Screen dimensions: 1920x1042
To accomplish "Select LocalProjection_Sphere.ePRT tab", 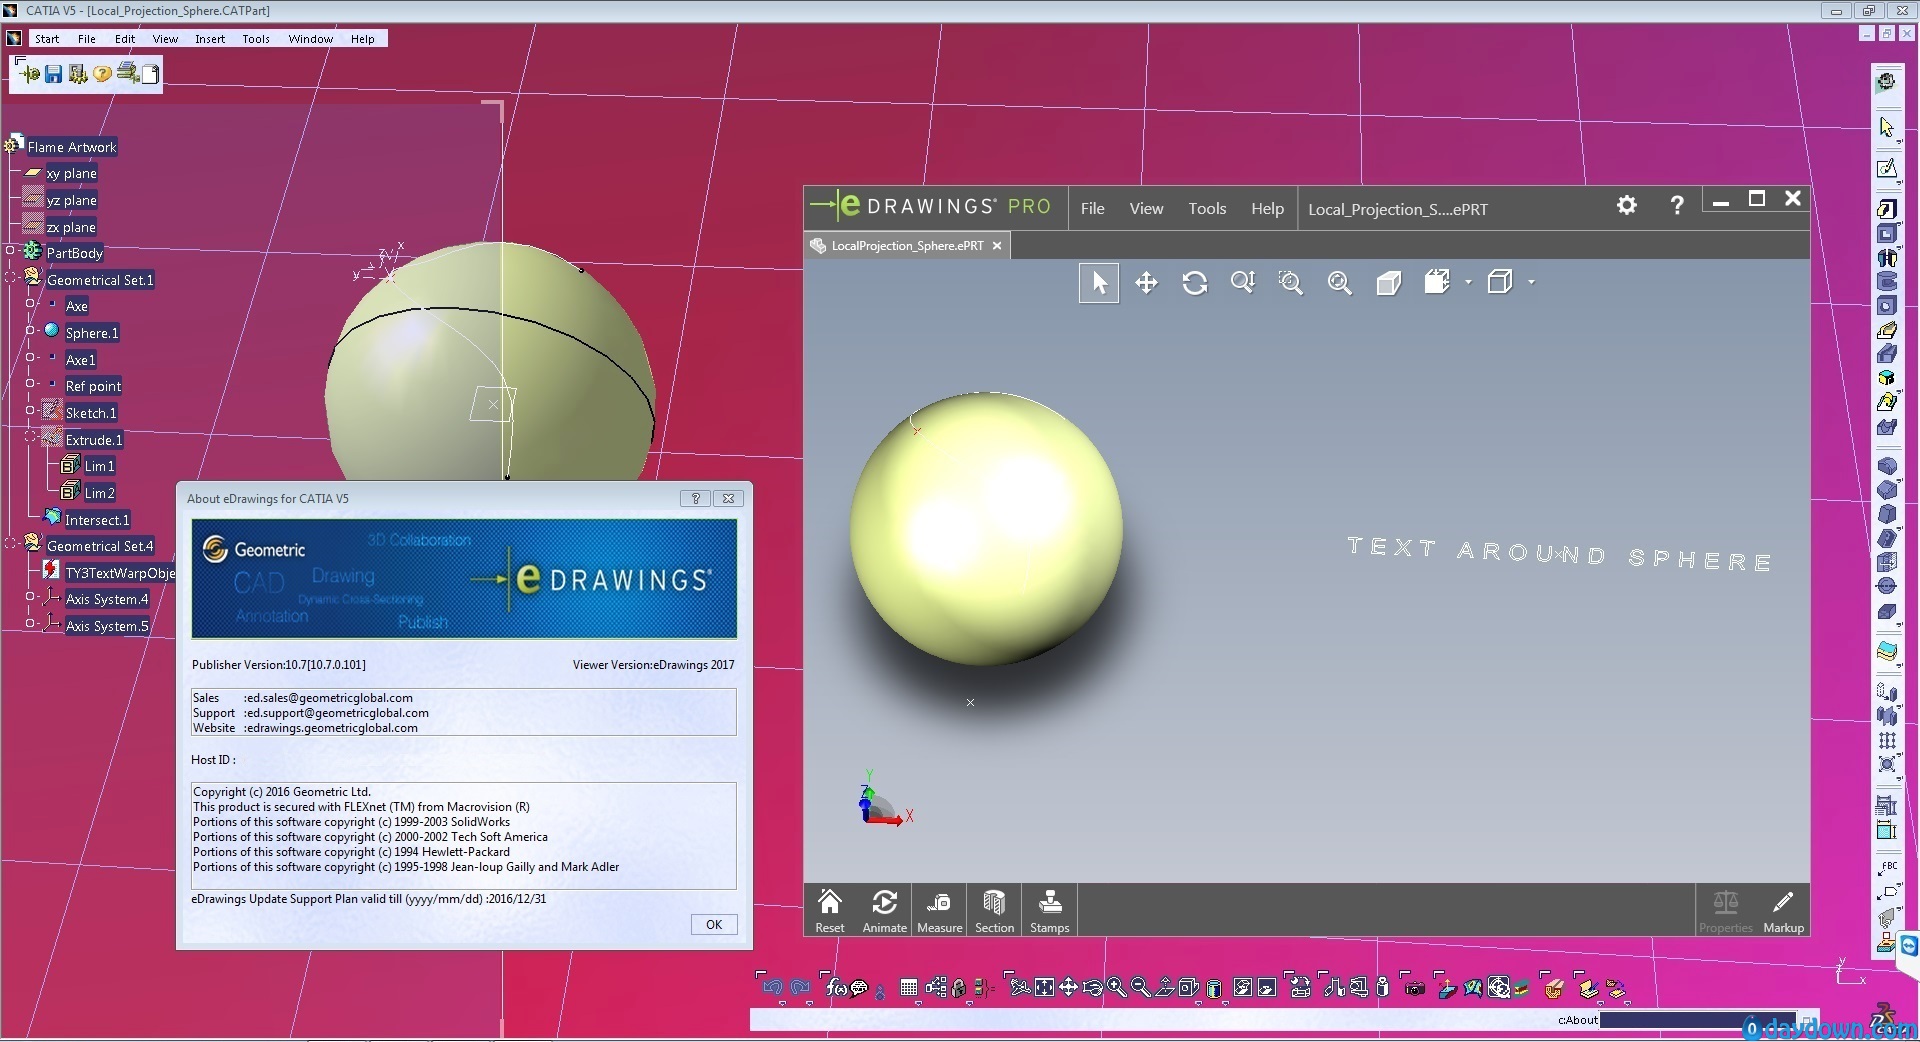I will click(x=907, y=246).
